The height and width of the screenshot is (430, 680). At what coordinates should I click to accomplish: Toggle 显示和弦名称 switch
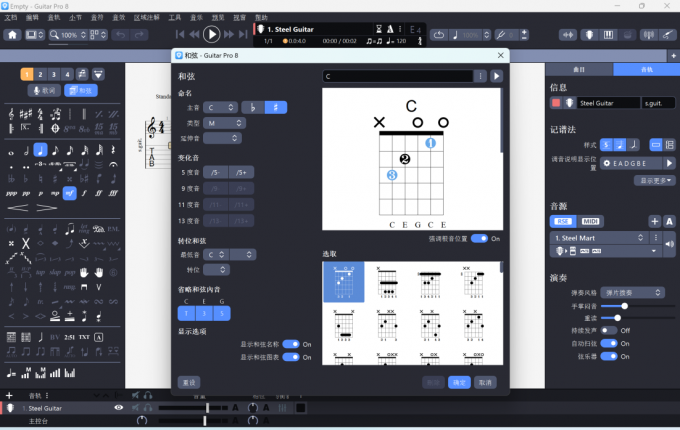[291, 344]
